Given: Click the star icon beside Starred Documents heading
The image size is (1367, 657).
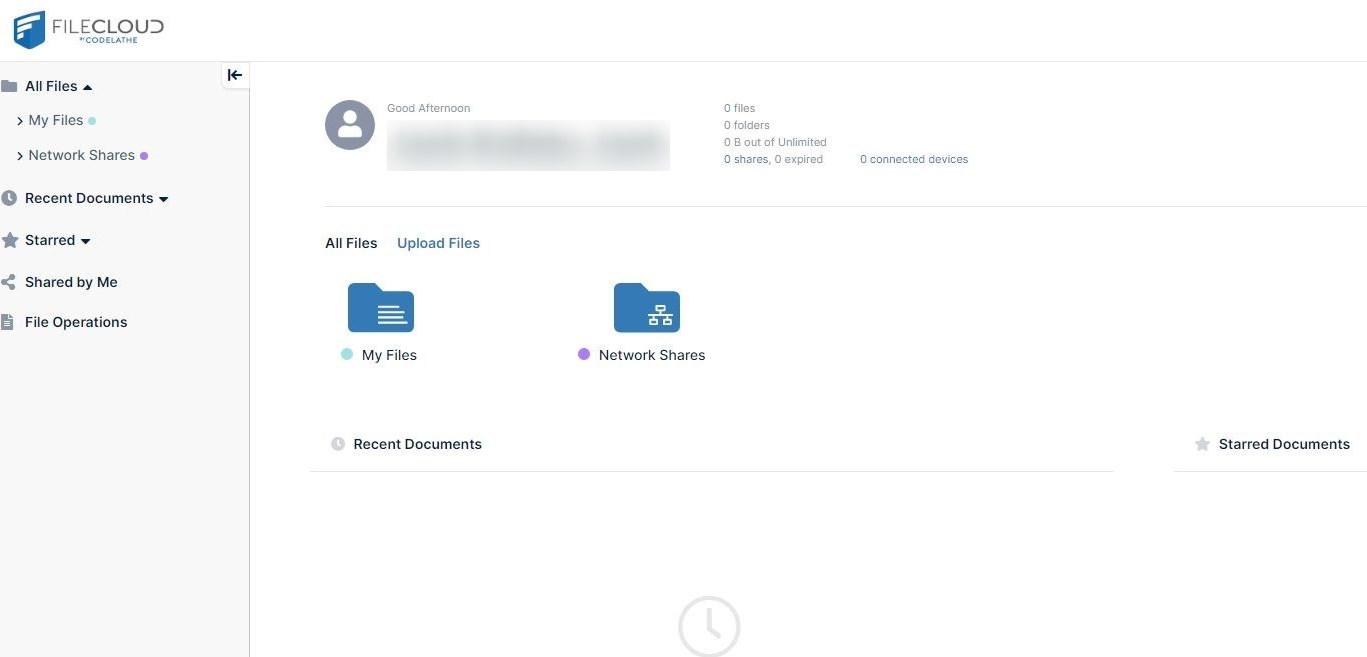Looking at the screenshot, I should click(1202, 443).
